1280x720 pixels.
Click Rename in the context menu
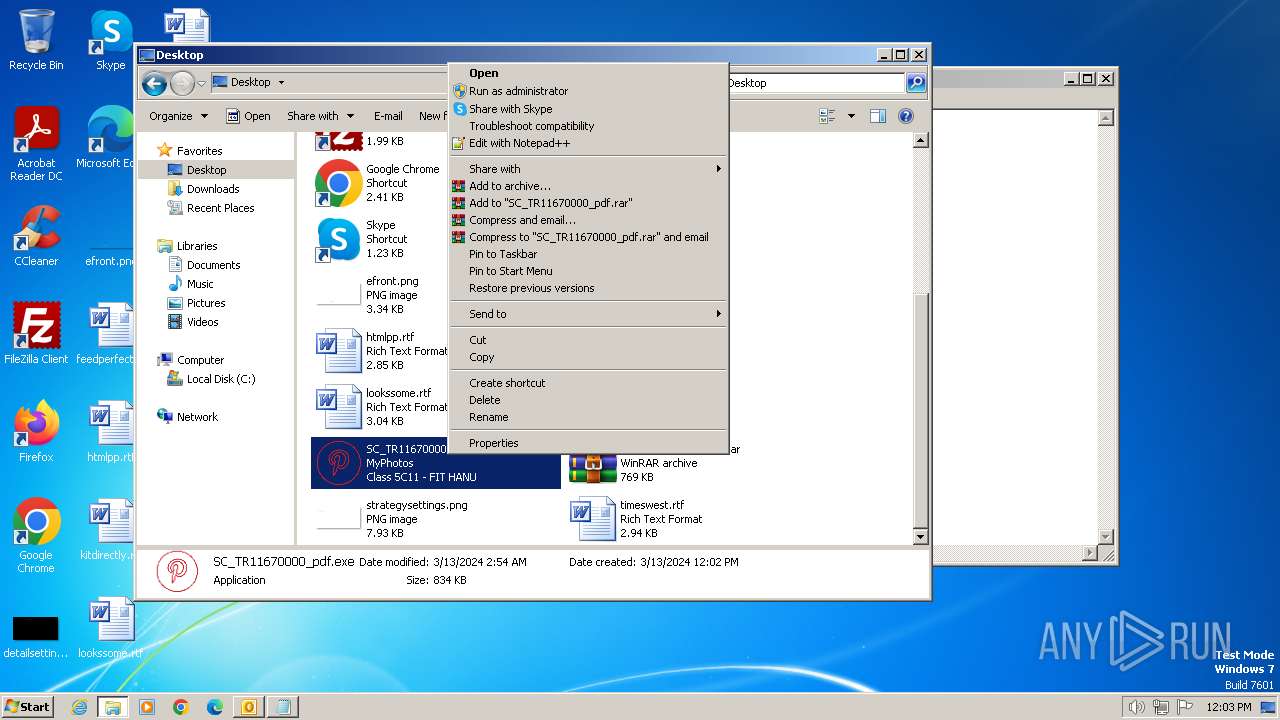coord(588,417)
